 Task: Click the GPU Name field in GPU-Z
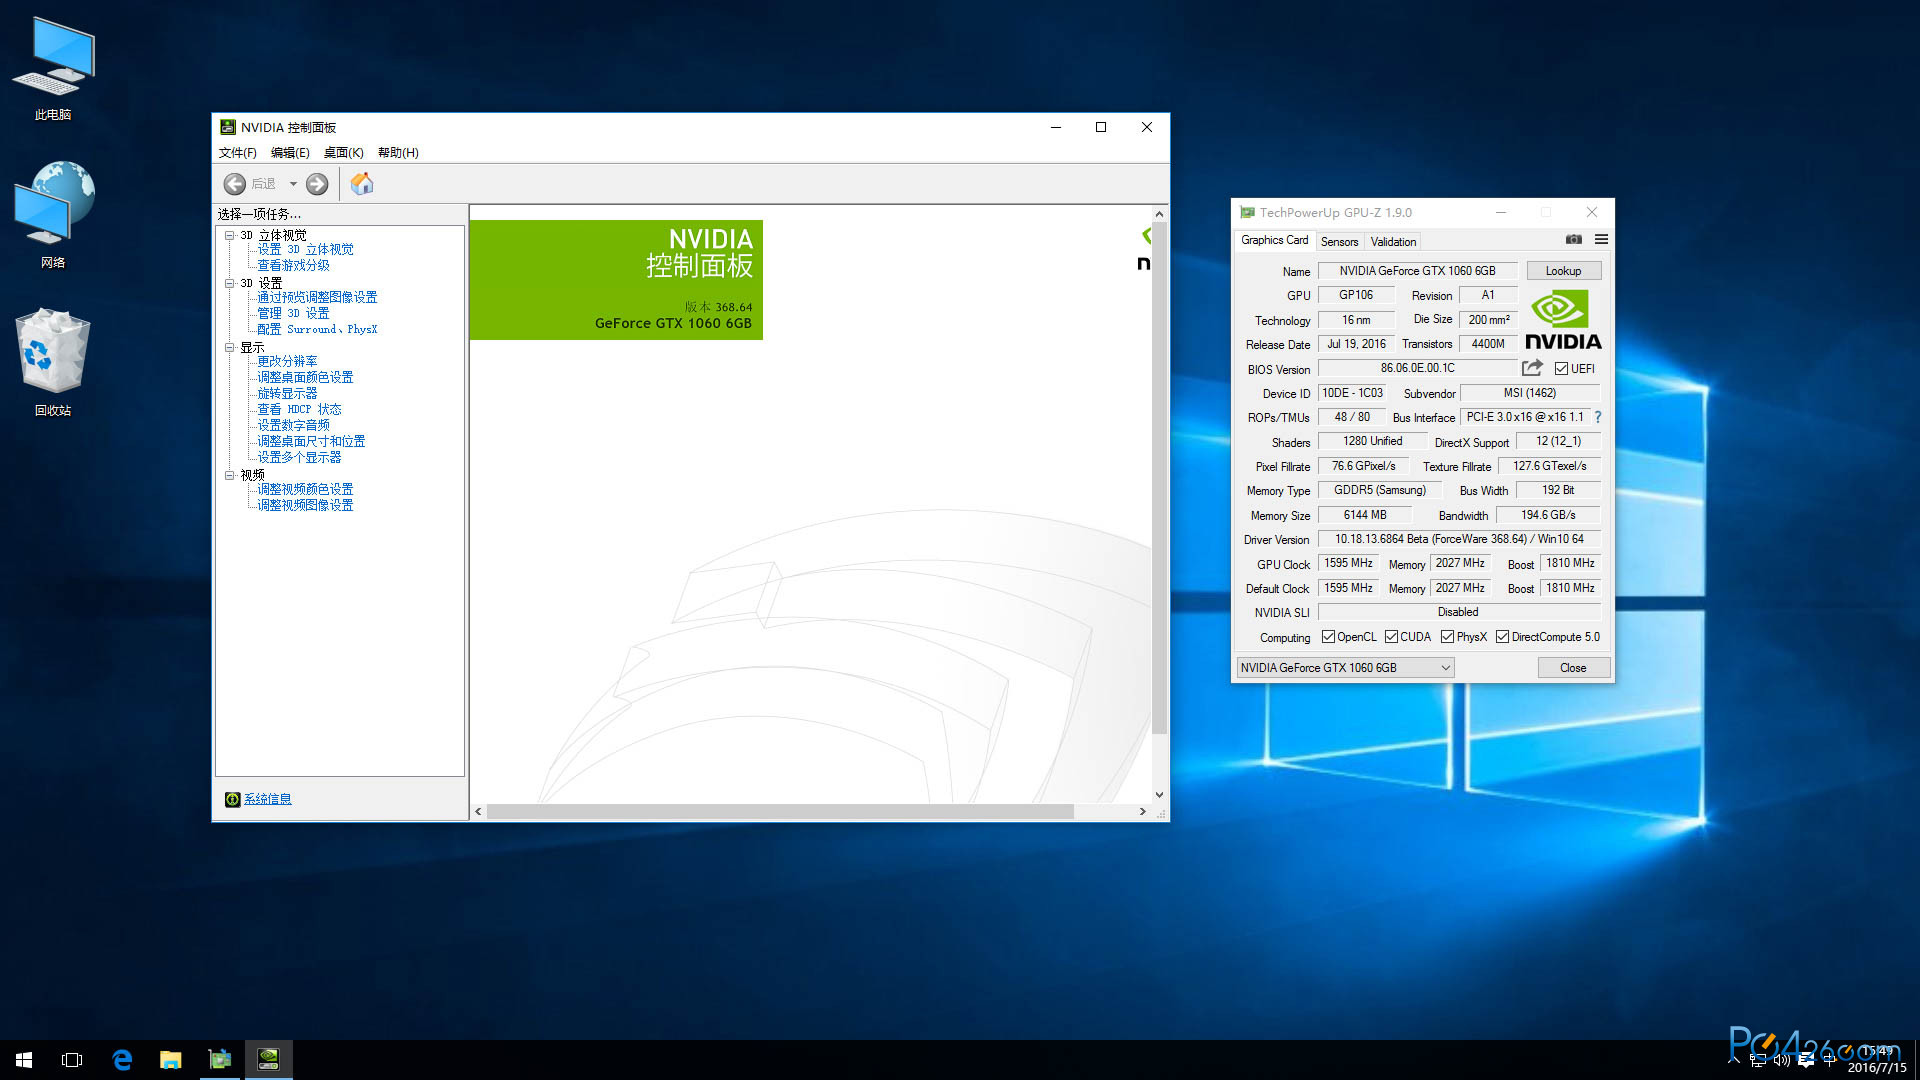tap(1417, 271)
